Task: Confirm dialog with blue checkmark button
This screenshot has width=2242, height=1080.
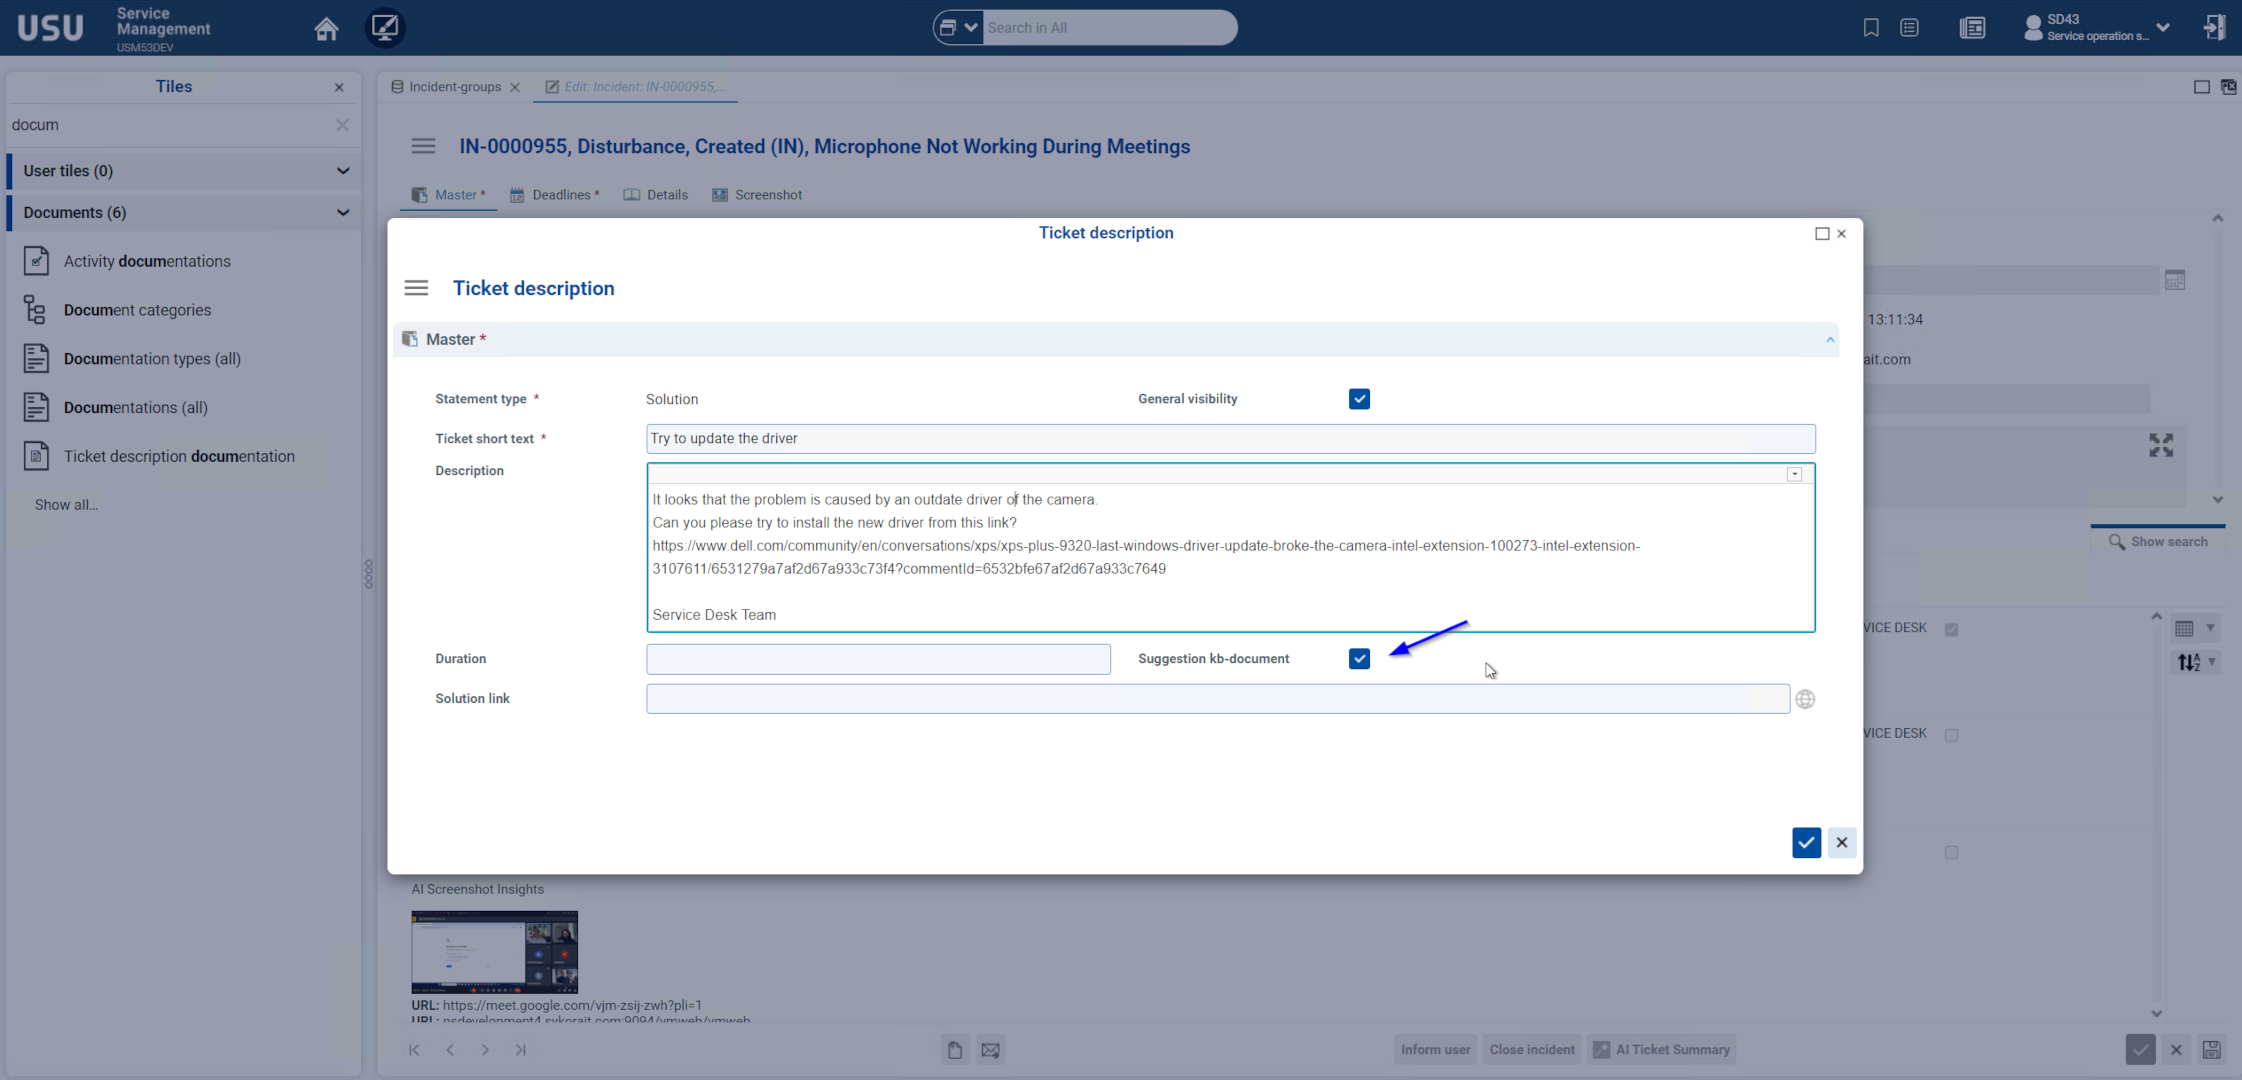Action: (1806, 842)
